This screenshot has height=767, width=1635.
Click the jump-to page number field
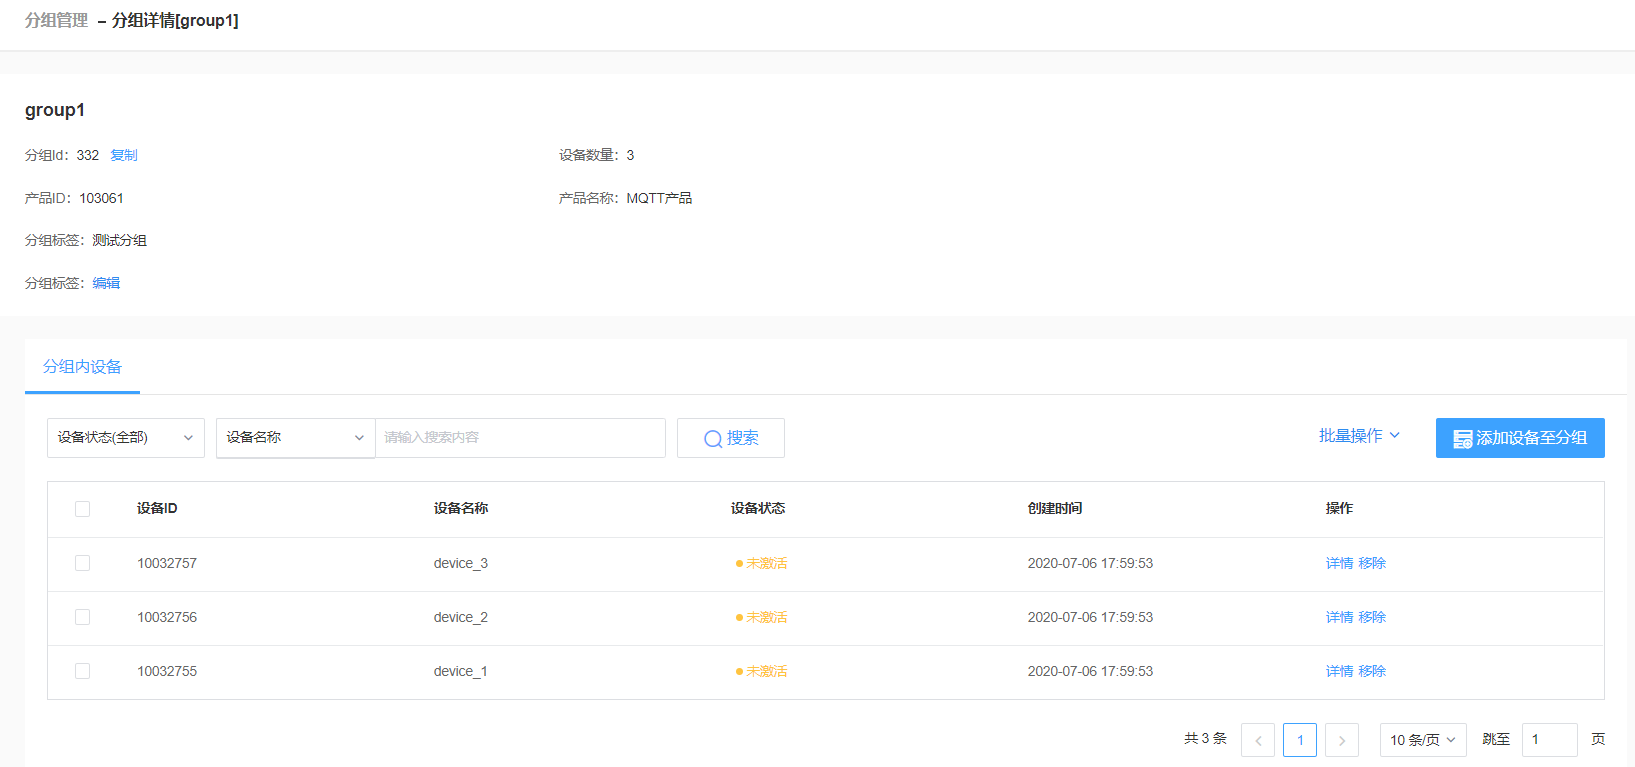pyautogui.click(x=1548, y=740)
